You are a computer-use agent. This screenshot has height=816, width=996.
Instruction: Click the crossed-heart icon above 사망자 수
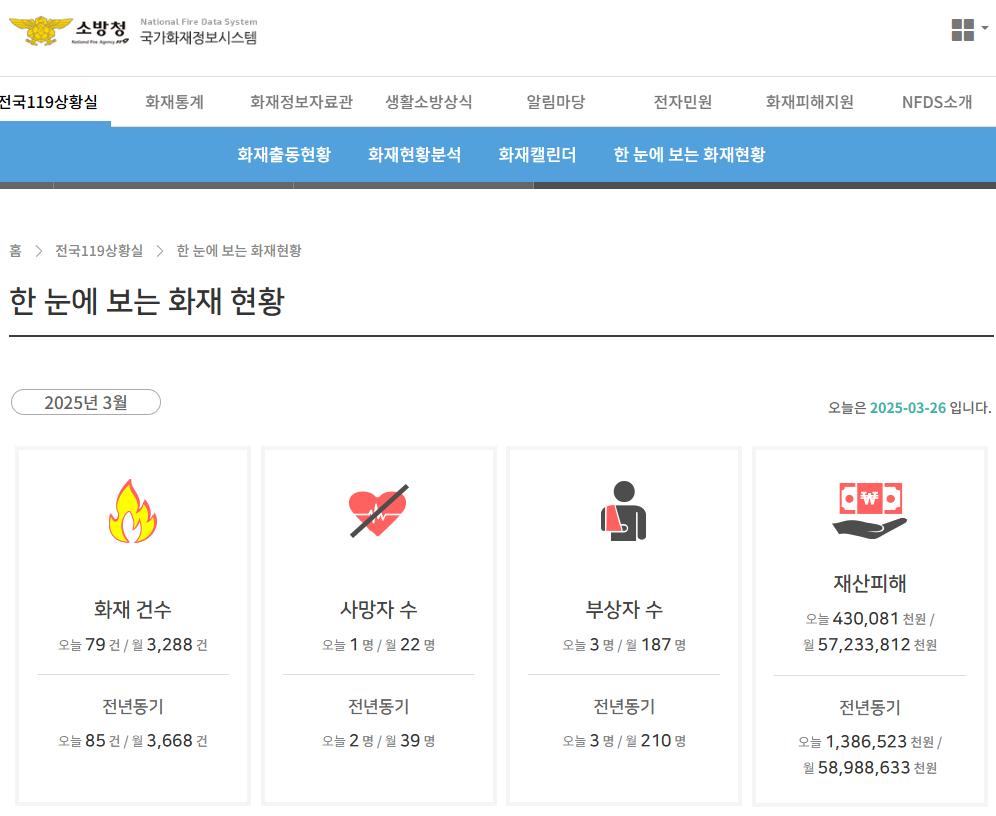pyautogui.click(x=378, y=510)
